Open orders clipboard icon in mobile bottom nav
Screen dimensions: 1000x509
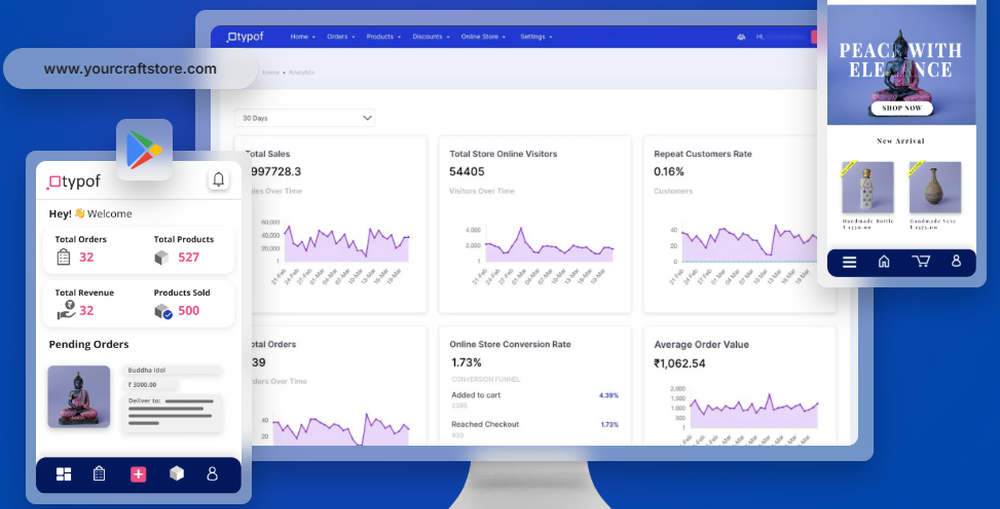99,473
